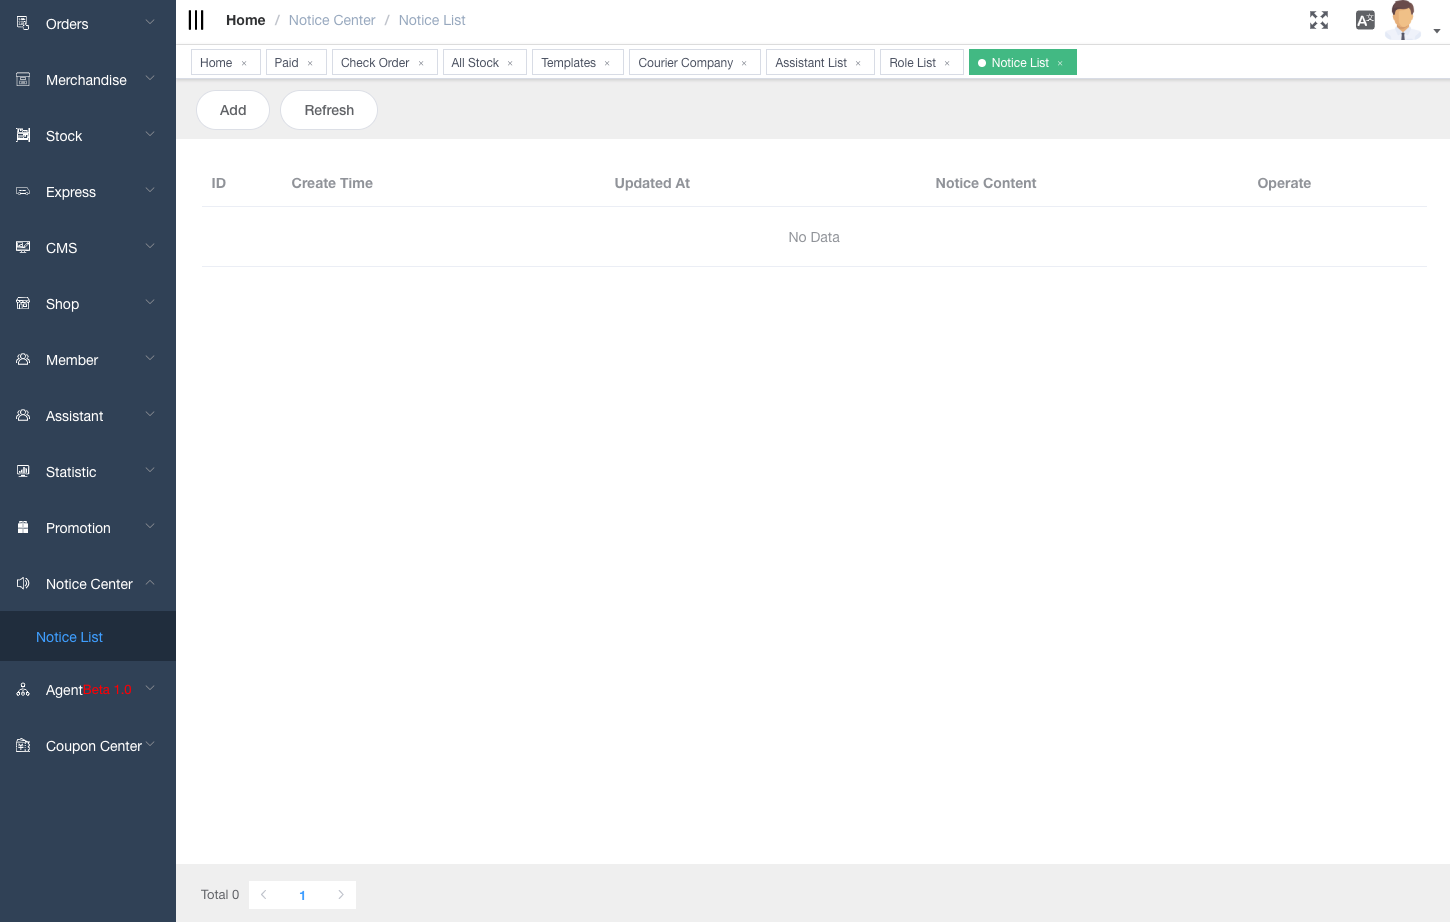Screen dimensions: 1450x922
Task: Select the Statistic sidebar icon
Action: pos(21,470)
